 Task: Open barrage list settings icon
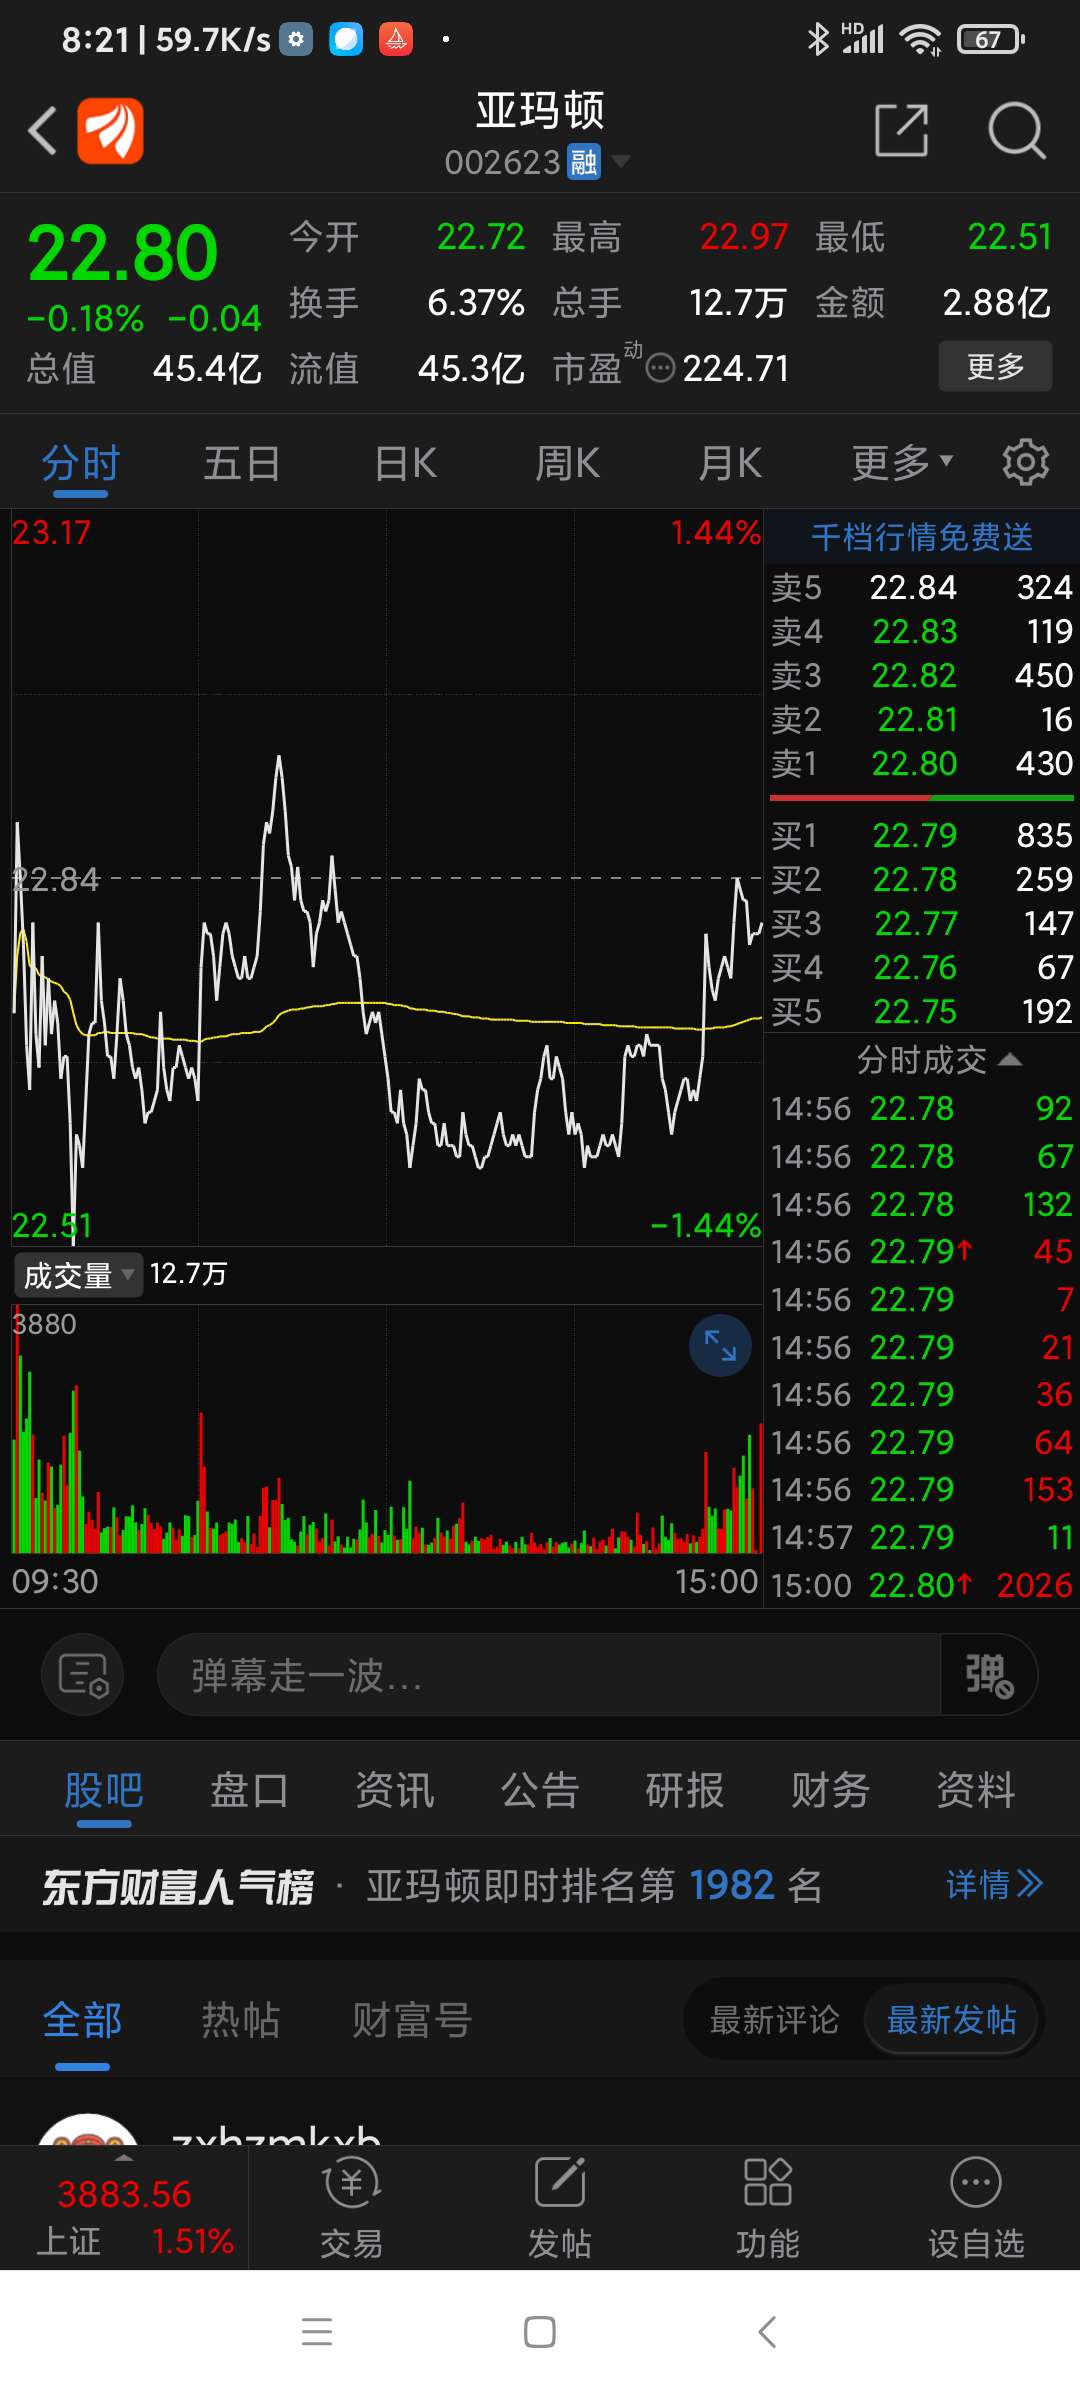point(83,1674)
